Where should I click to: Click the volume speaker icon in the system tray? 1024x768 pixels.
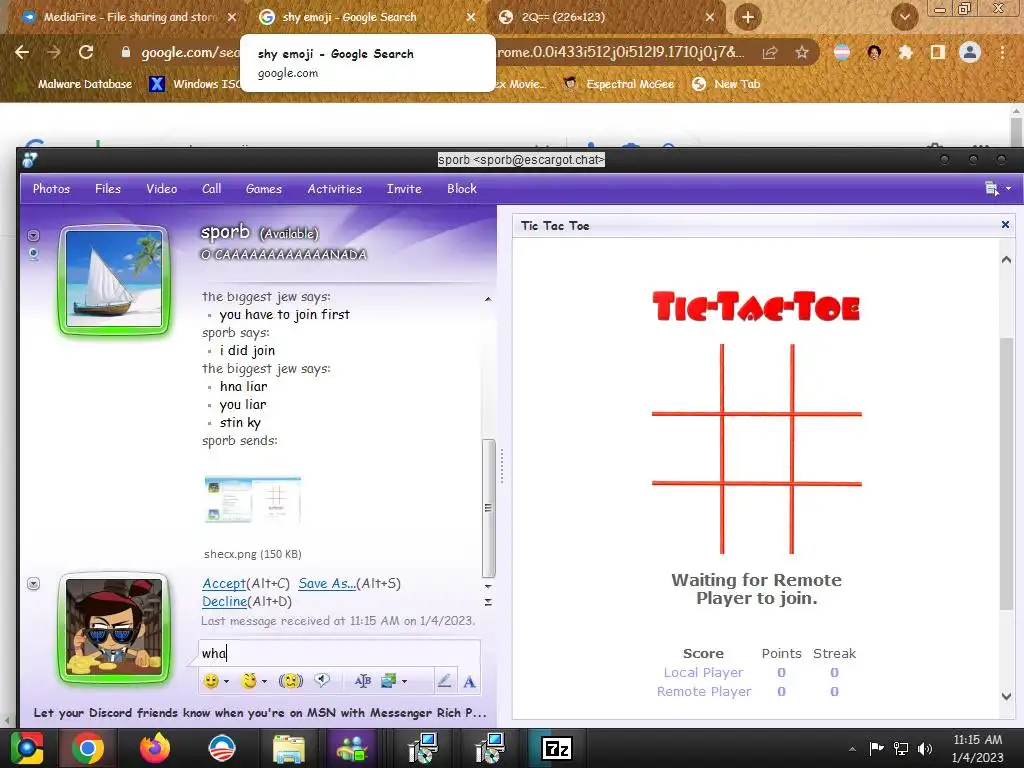point(925,748)
